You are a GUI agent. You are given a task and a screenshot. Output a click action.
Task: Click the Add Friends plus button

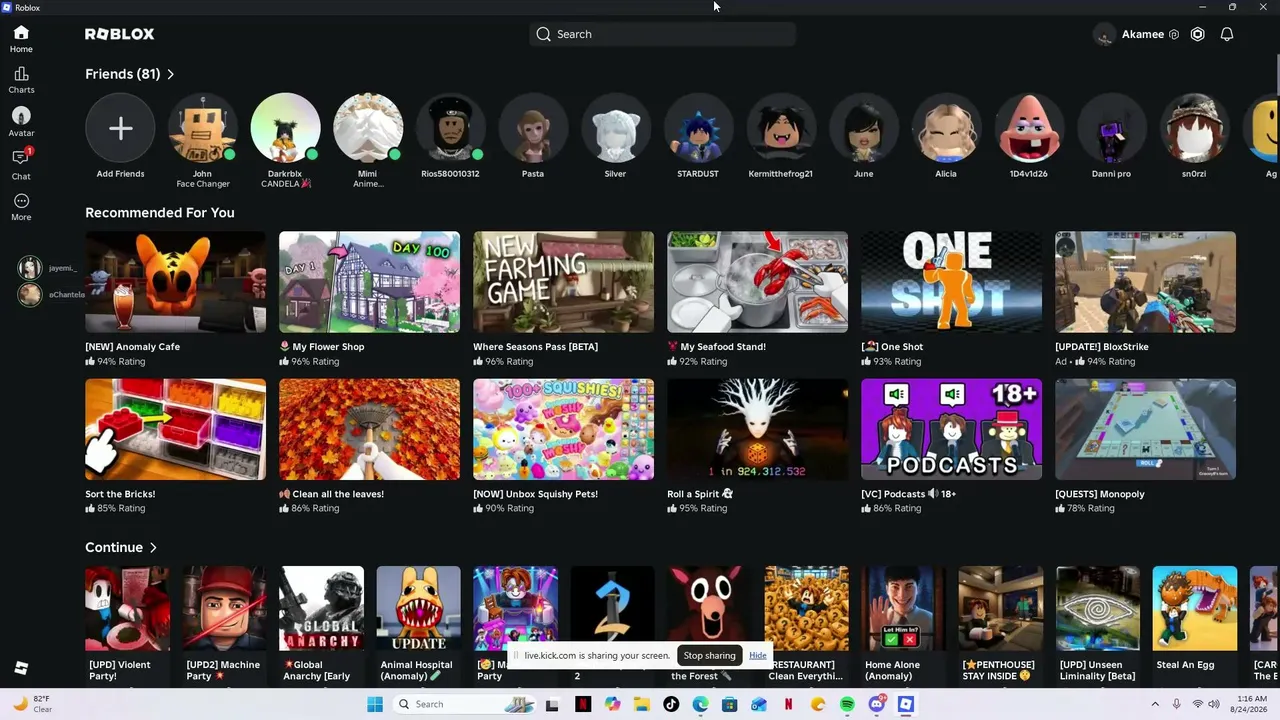pos(120,128)
